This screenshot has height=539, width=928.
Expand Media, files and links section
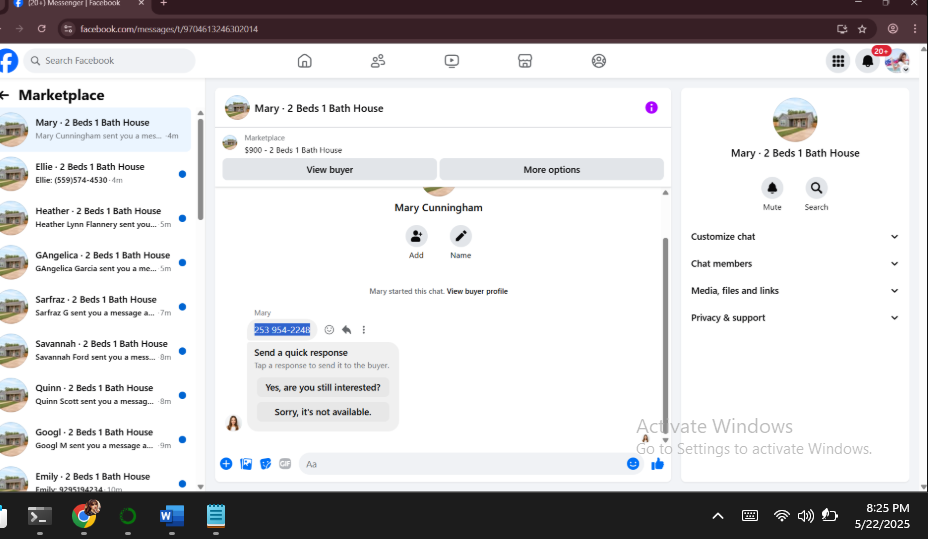pyautogui.click(x=795, y=291)
